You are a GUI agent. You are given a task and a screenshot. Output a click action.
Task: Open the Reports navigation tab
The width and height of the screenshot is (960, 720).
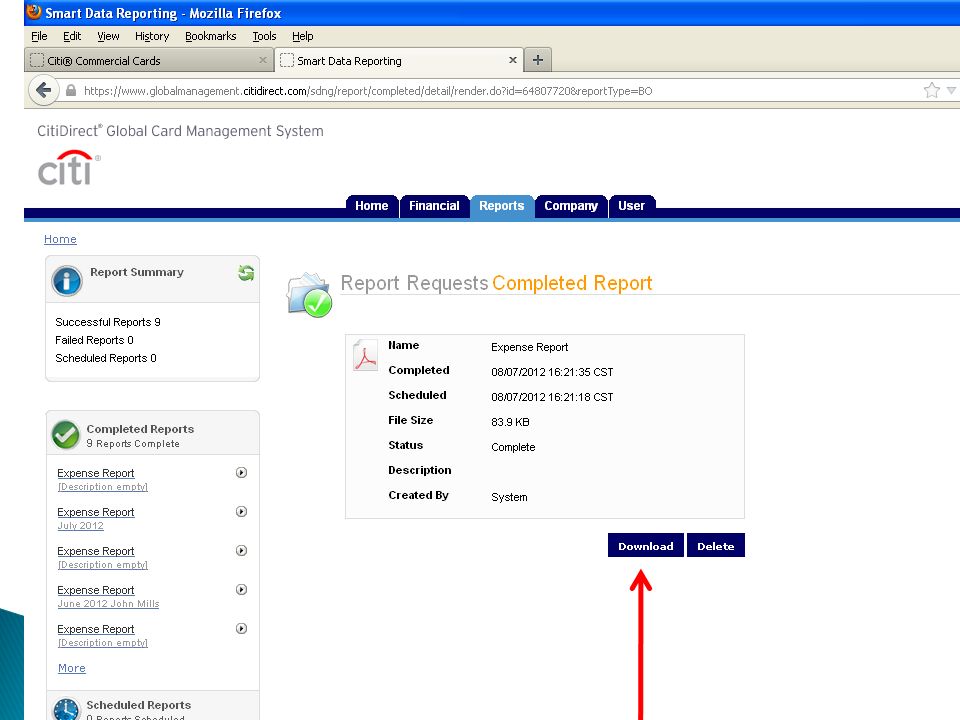(501, 206)
